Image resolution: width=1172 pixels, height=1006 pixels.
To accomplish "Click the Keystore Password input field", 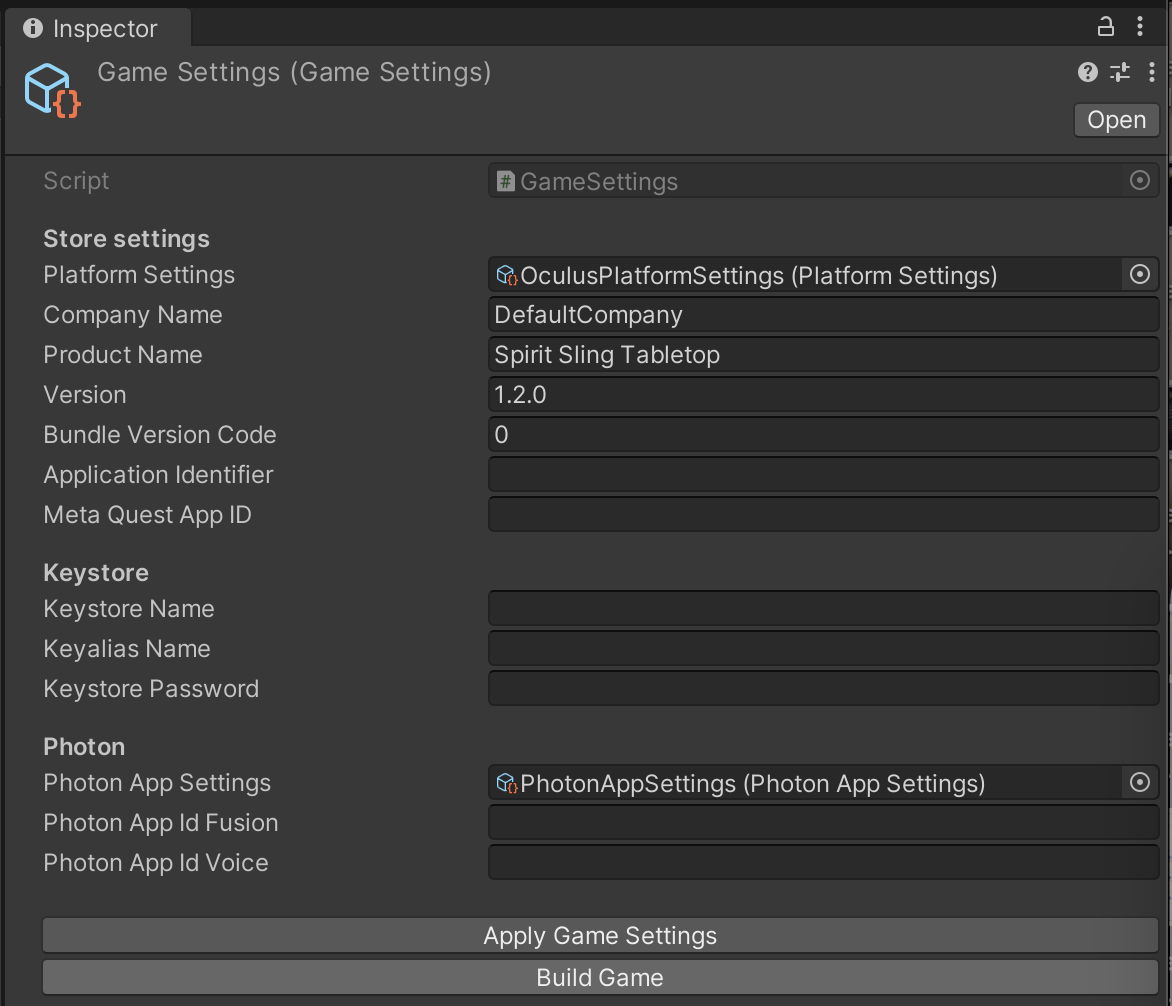I will [x=823, y=688].
